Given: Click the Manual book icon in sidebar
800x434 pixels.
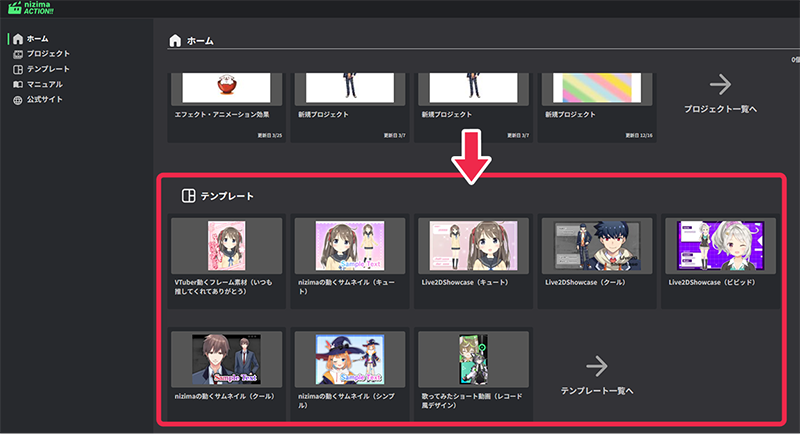Looking at the screenshot, I should 18,85.
